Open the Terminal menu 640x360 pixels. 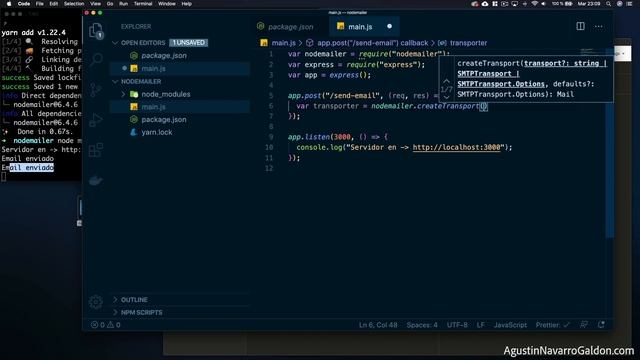click(x=143, y=4)
